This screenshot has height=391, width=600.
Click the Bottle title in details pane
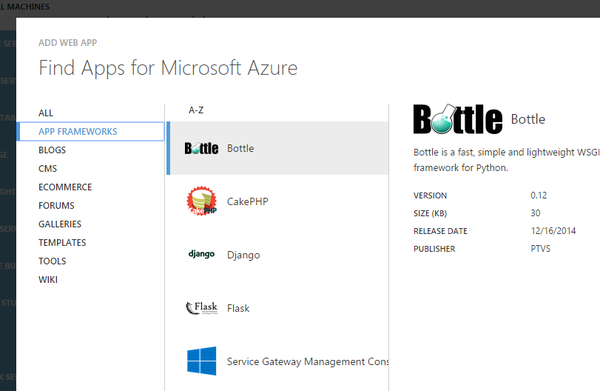(528, 119)
